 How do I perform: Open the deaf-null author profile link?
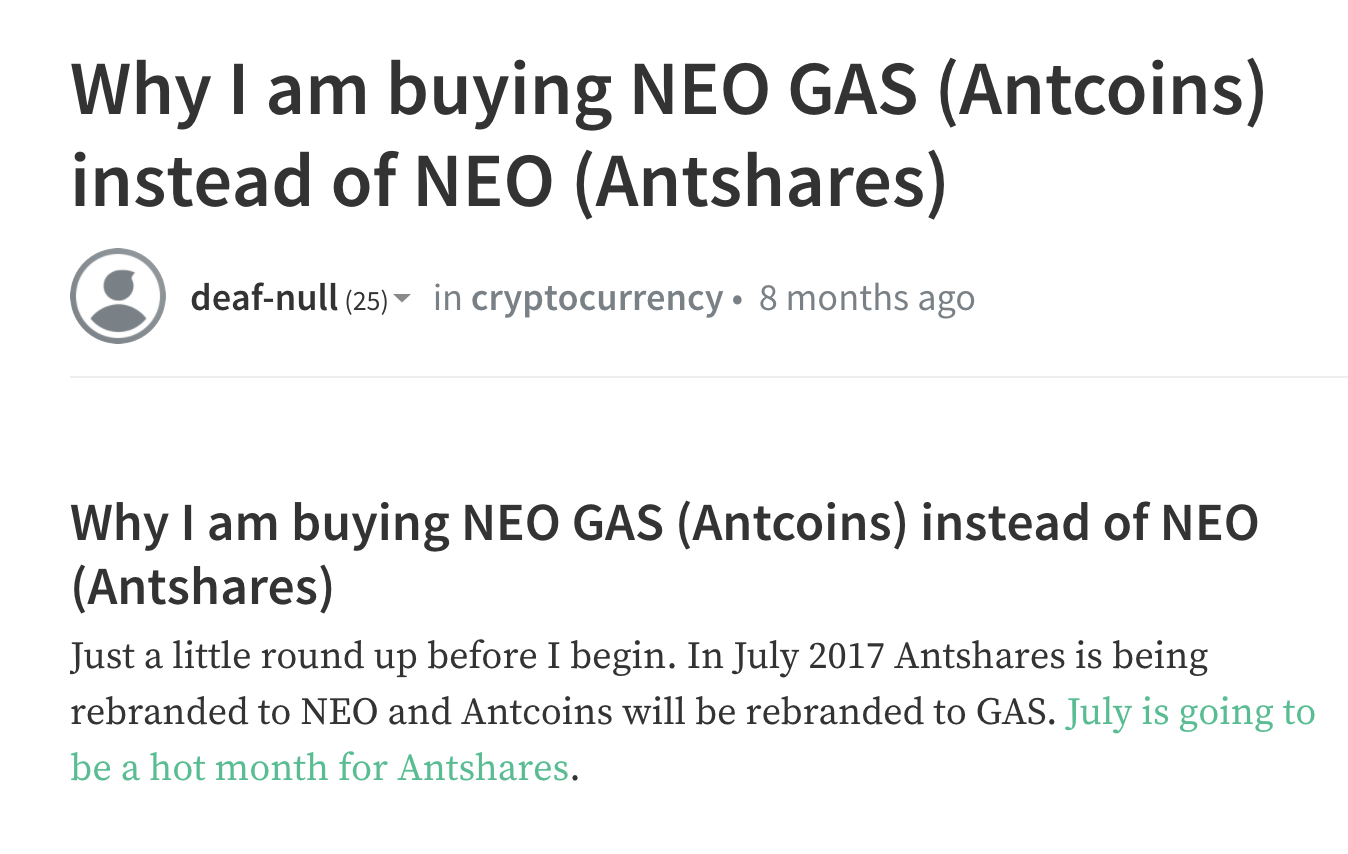click(264, 298)
